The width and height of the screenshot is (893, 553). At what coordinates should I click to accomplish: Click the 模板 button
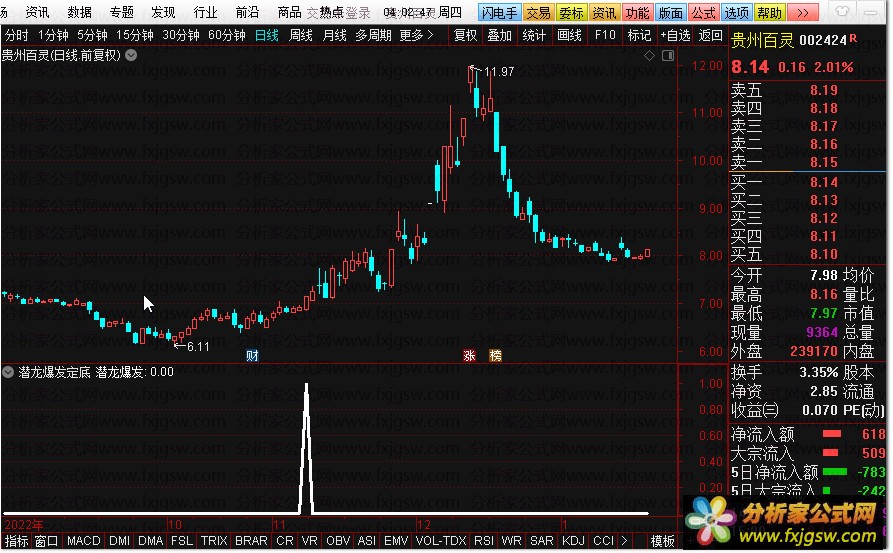(663, 541)
